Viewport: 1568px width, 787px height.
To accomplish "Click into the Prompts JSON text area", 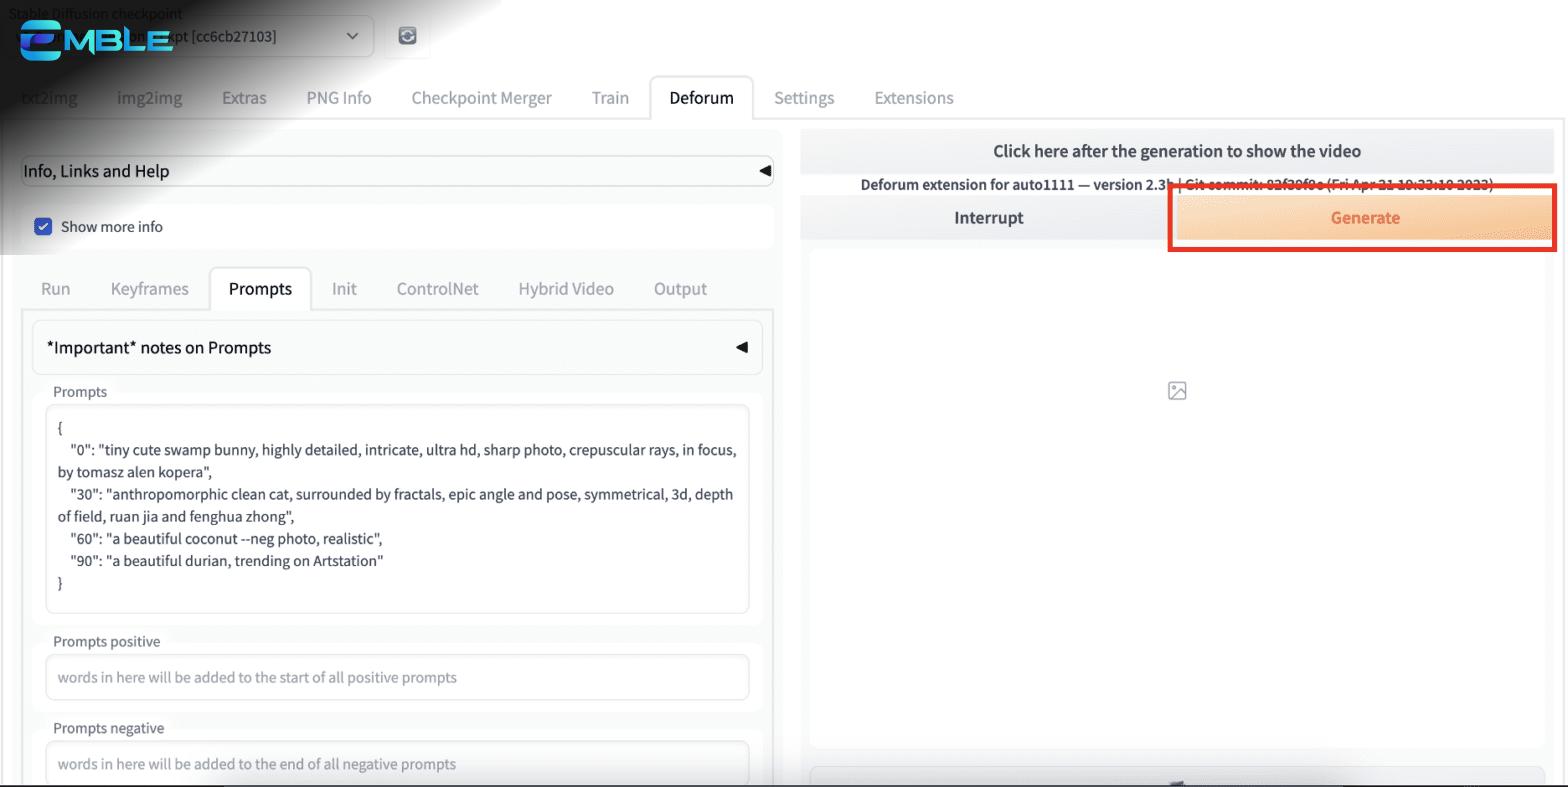I will [397, 508].
